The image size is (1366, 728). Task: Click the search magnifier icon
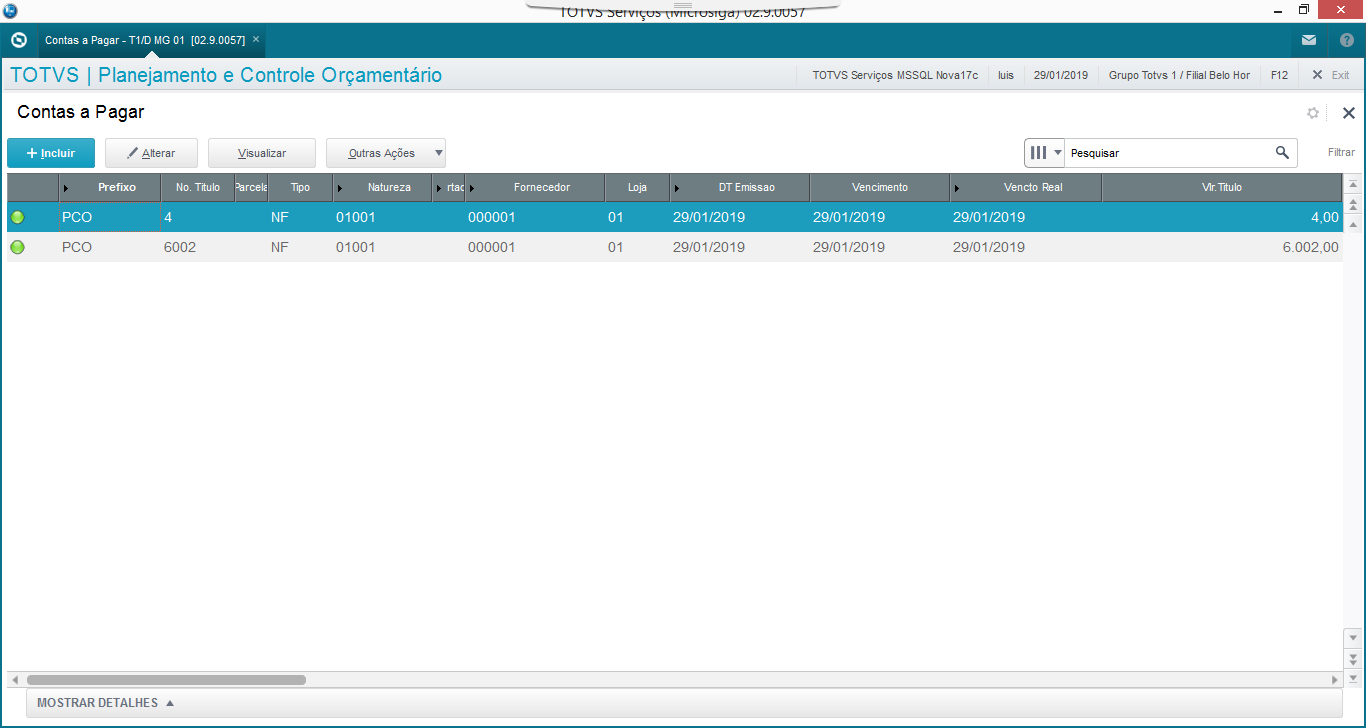pyautogui.click(x=1282, y=153)
